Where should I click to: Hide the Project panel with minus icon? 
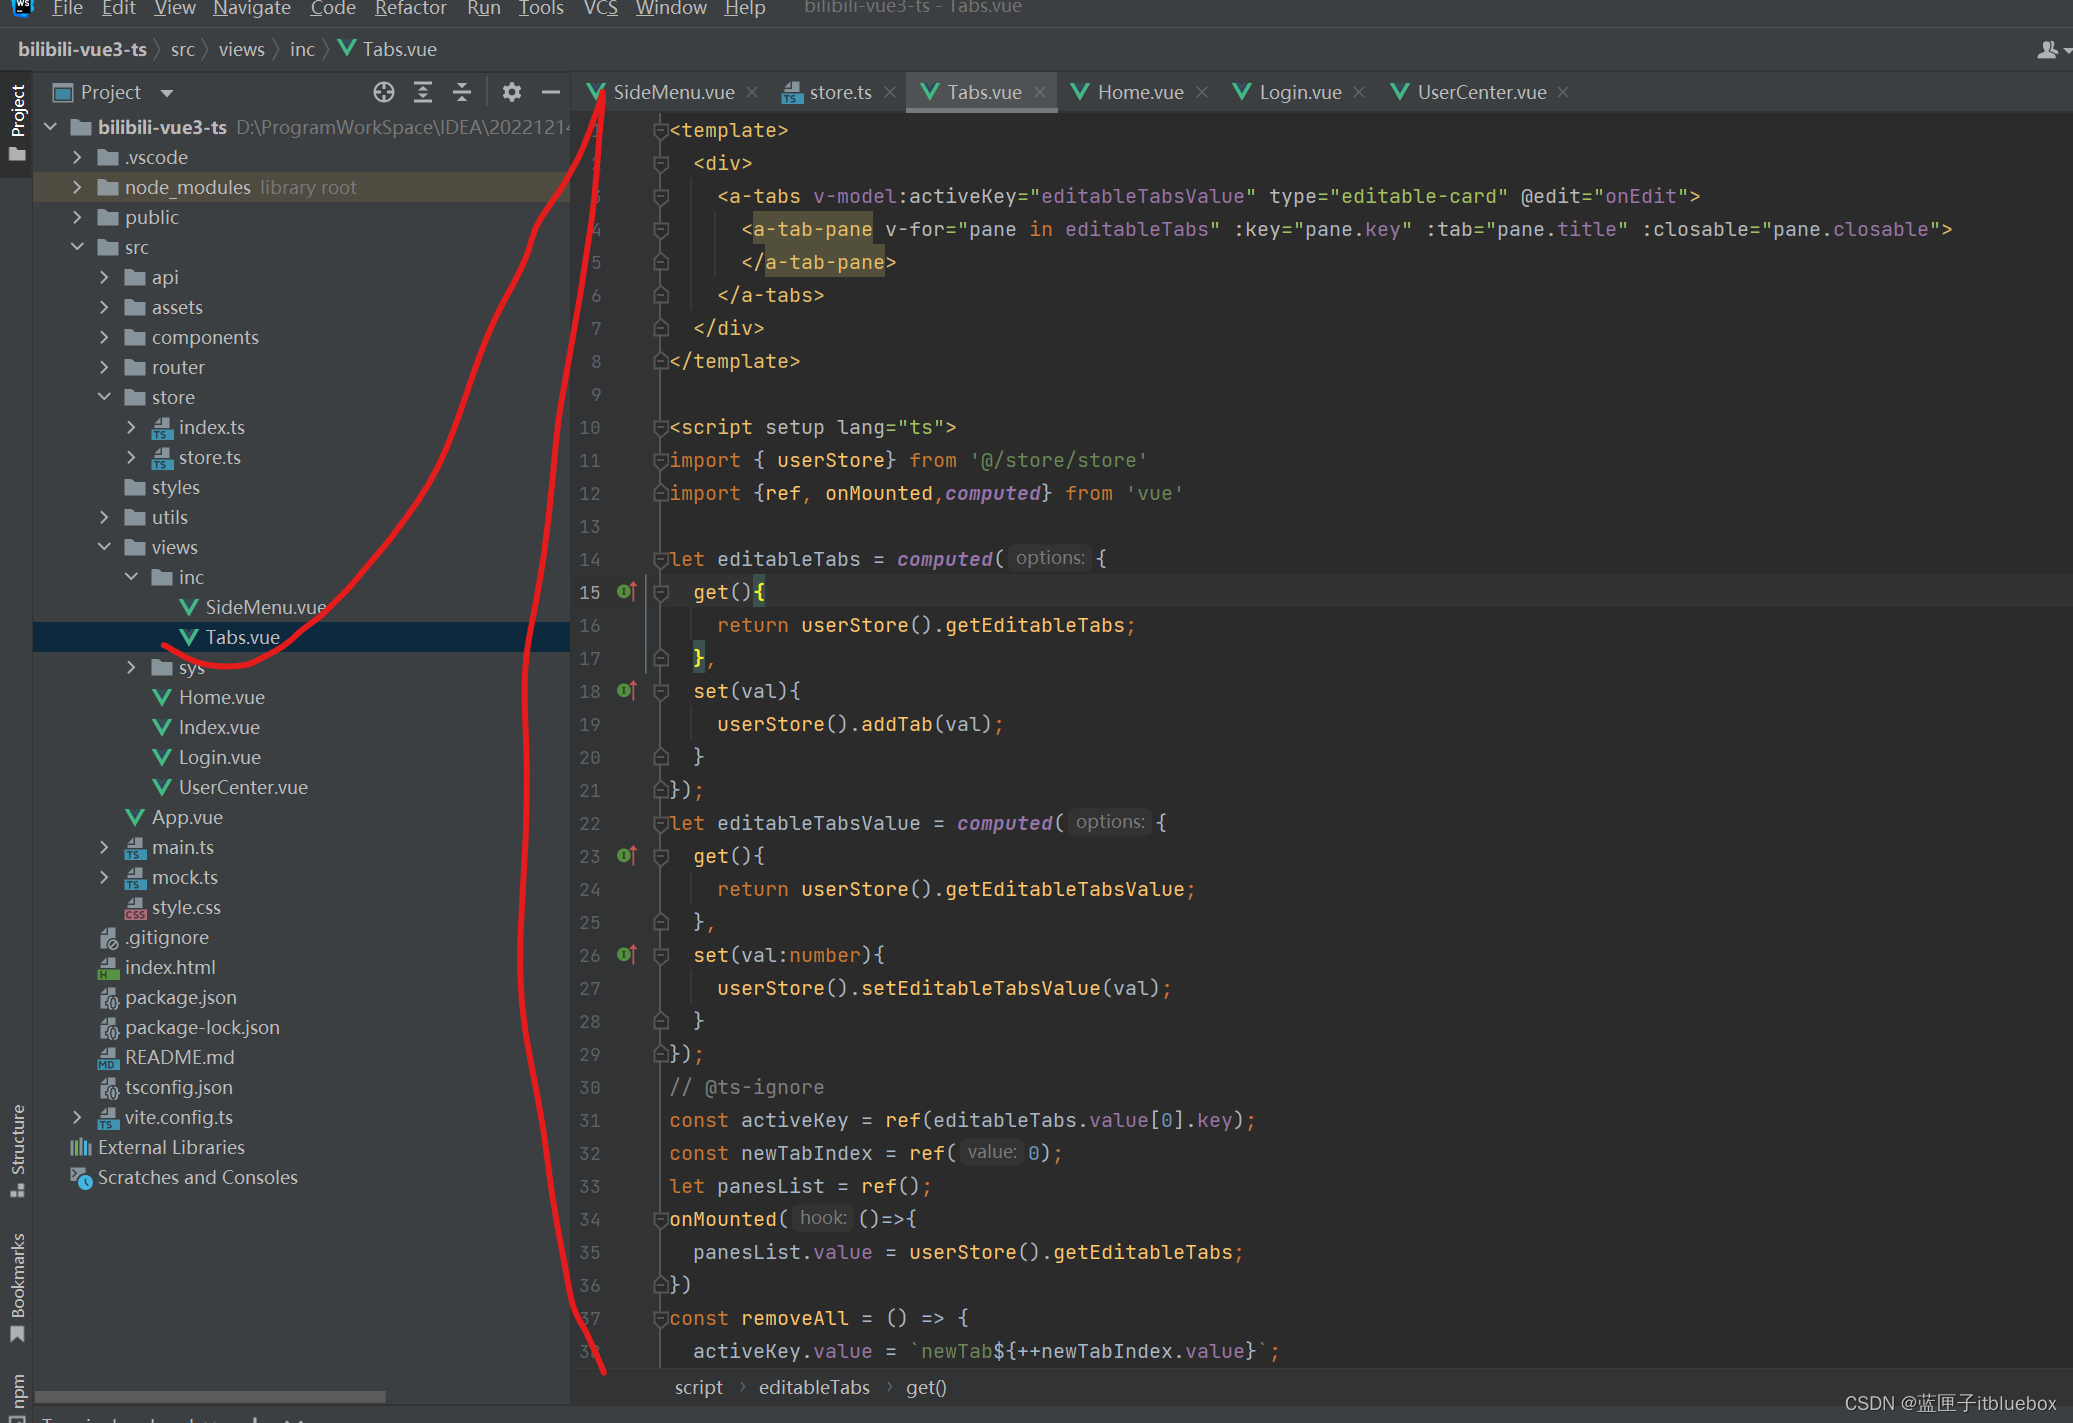tap(550, 92)
